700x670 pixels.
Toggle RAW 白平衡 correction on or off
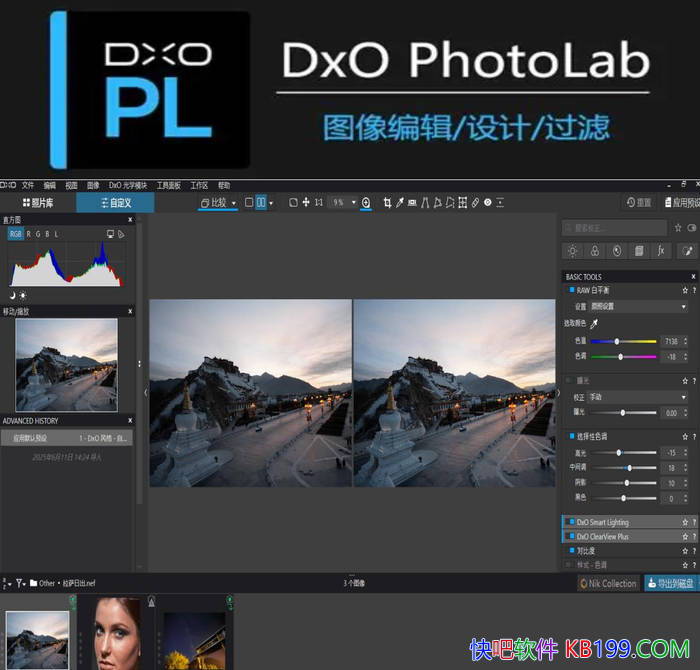[572, 290]
